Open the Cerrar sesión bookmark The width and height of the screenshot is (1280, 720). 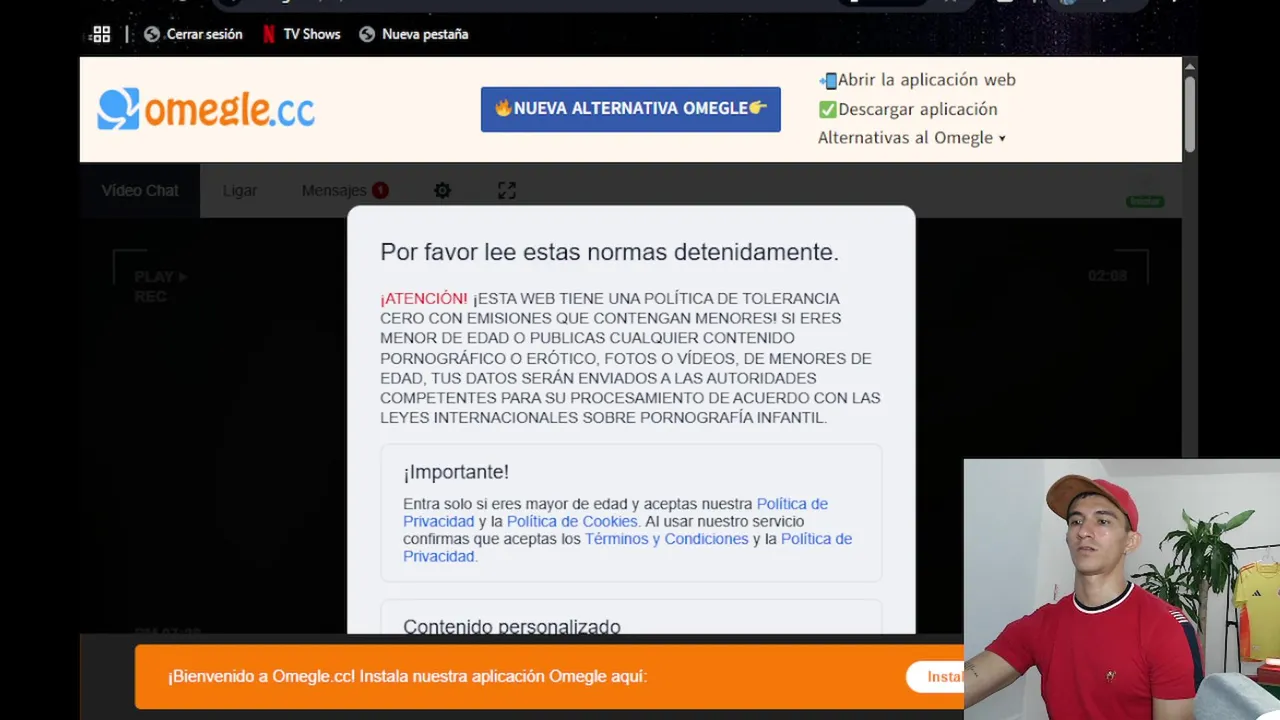pyautogui.click(x=193, y=34)
